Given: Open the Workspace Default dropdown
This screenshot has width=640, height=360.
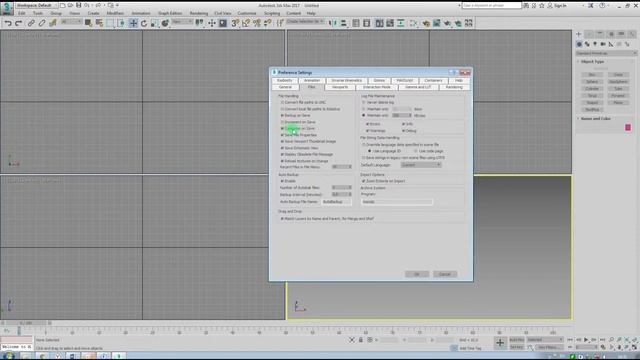Looking at the screenshot, I should (36, 5).
